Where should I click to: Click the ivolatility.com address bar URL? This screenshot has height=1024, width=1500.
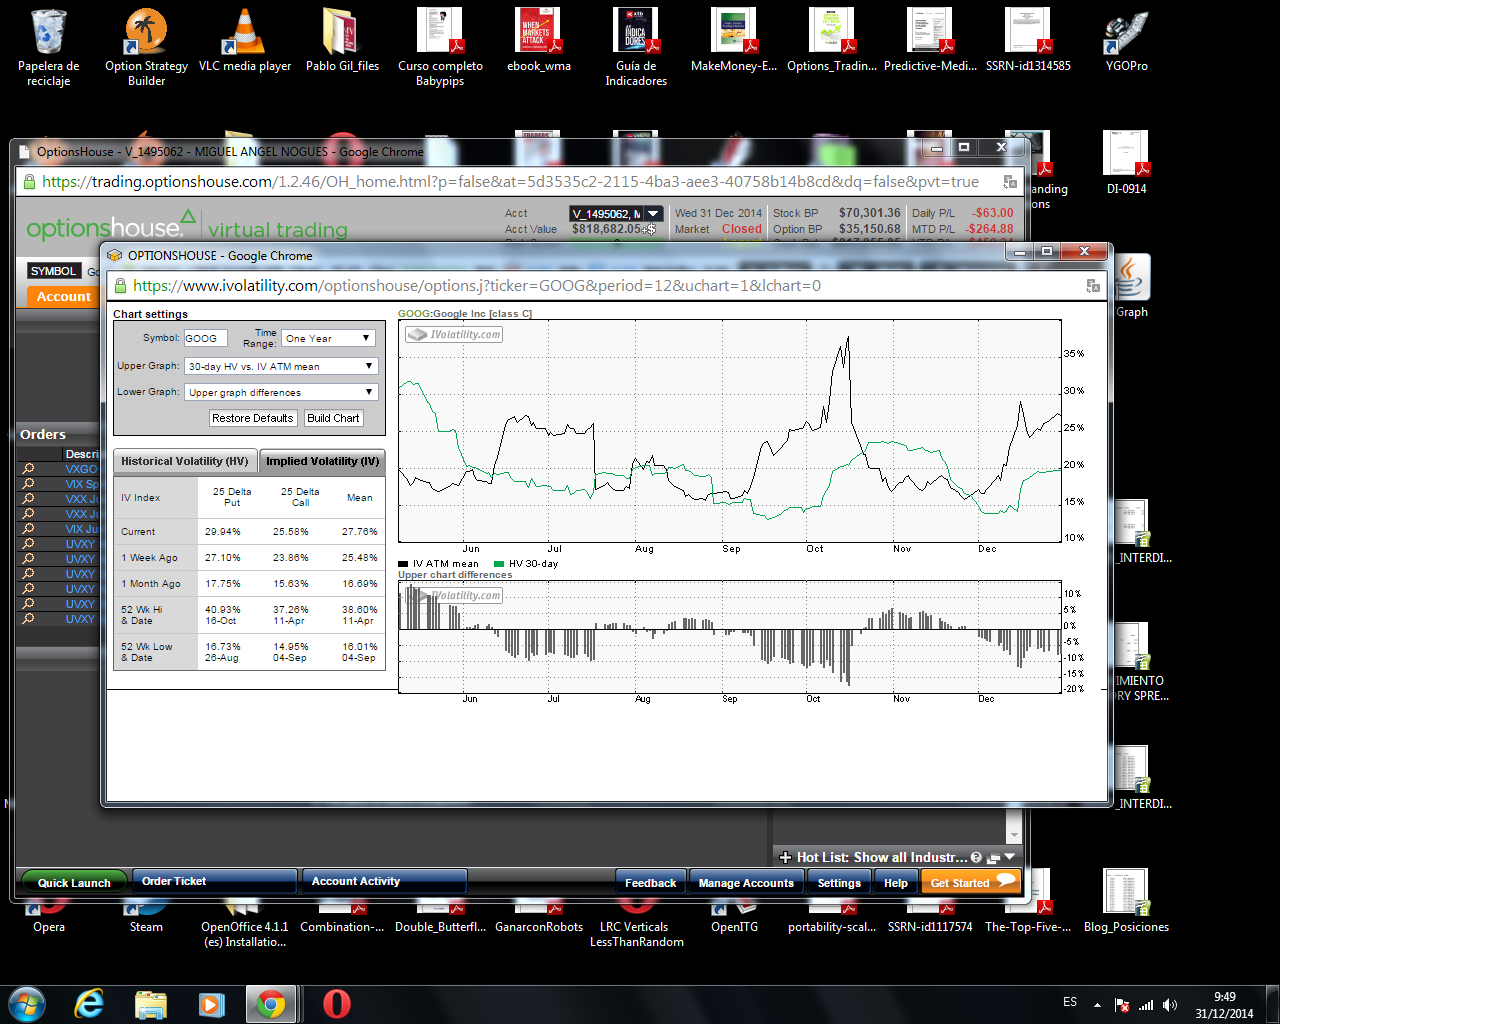pyautogui.click(x=477, y=286)
